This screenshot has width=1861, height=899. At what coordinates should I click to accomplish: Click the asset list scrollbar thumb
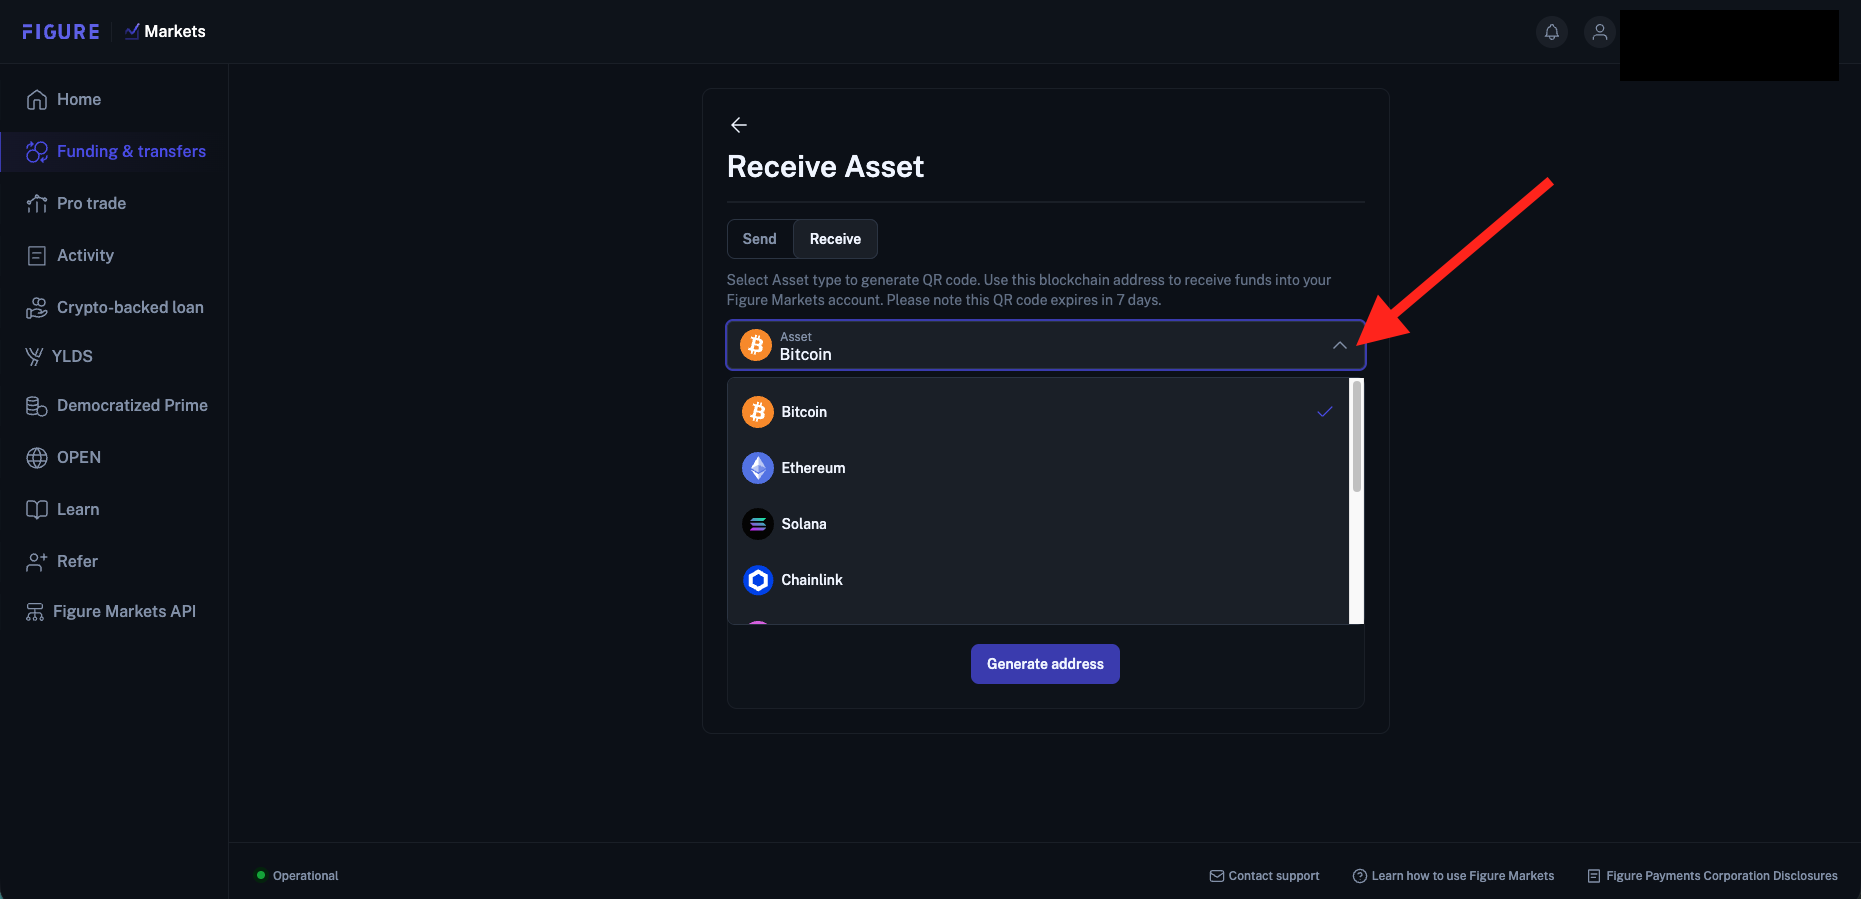pyautogui.click(x=1357, y=437)
